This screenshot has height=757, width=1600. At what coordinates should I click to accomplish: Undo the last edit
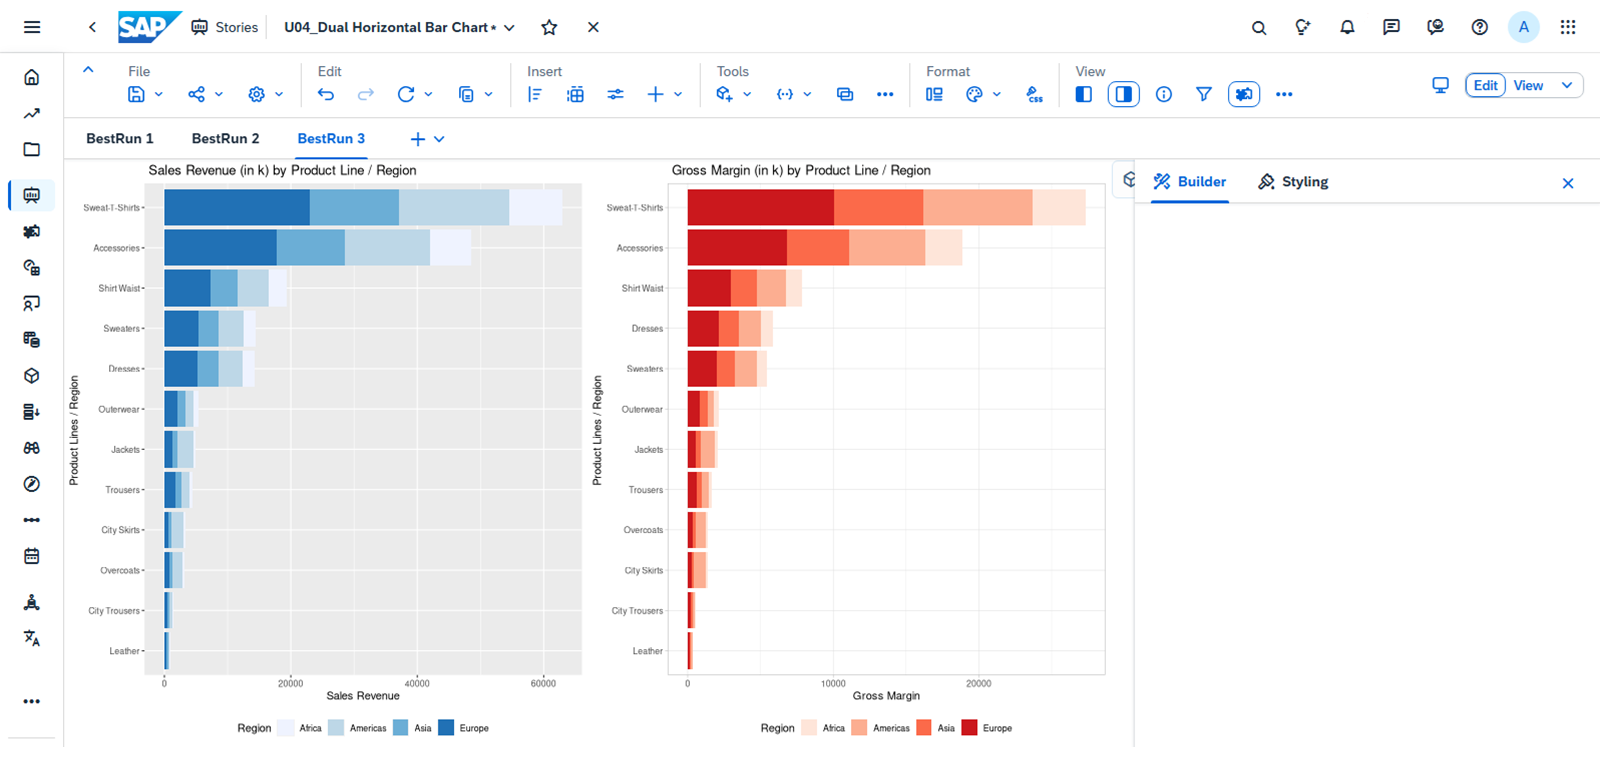click(x=326, y=94)
